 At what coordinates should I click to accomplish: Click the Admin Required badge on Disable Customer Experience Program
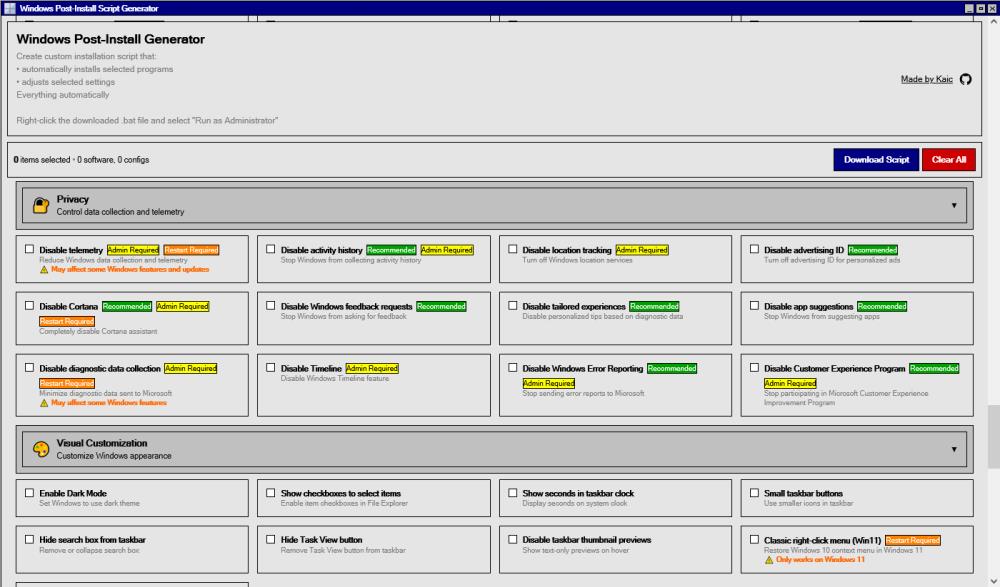(790, 383)
